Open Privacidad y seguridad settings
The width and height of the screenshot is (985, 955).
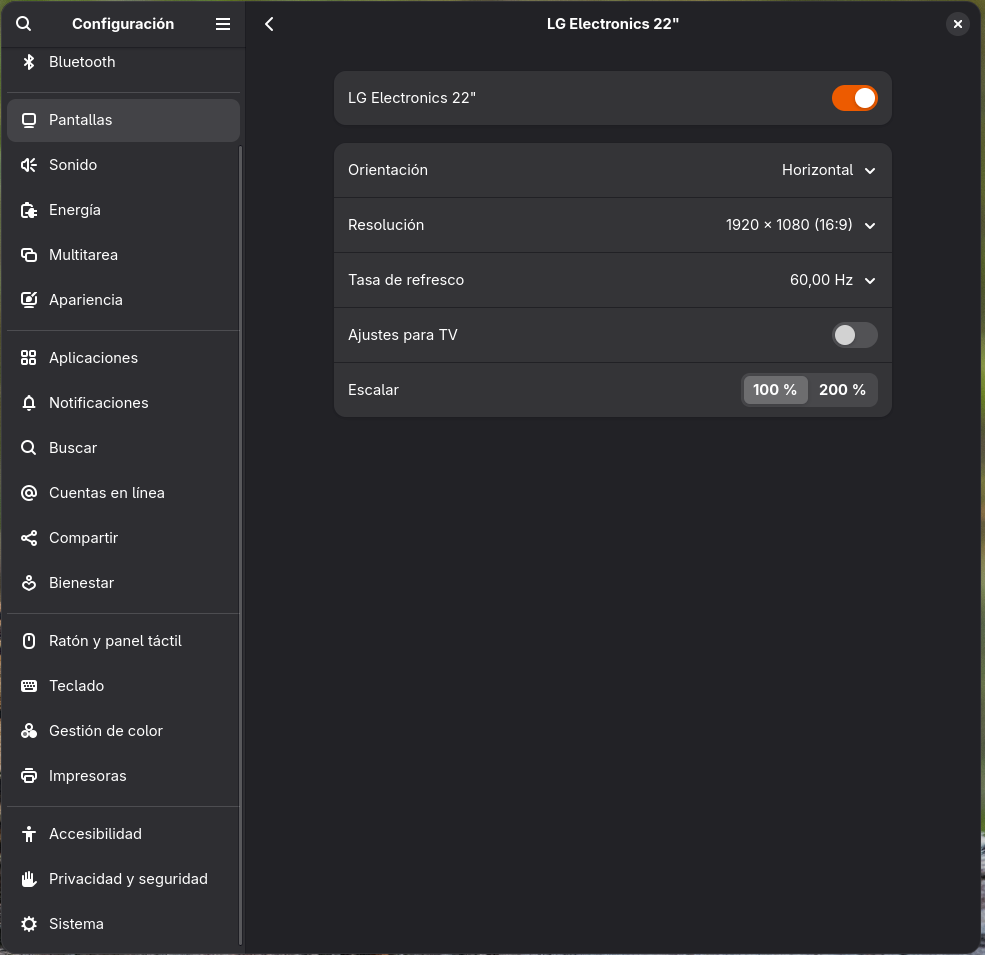pyautogui.click(x=128, y=879)
